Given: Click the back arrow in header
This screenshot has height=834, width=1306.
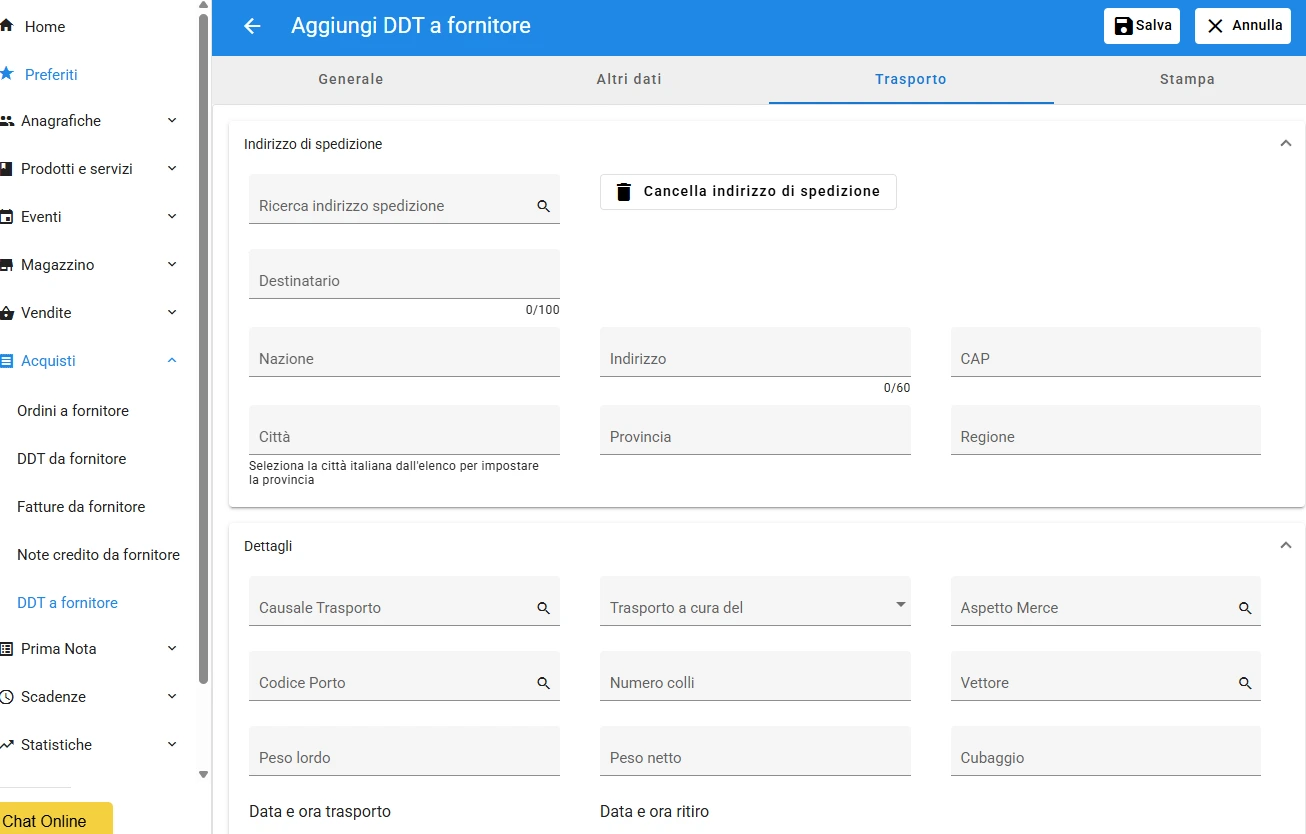Looking at the screenshot, I should tap(252, 26).
